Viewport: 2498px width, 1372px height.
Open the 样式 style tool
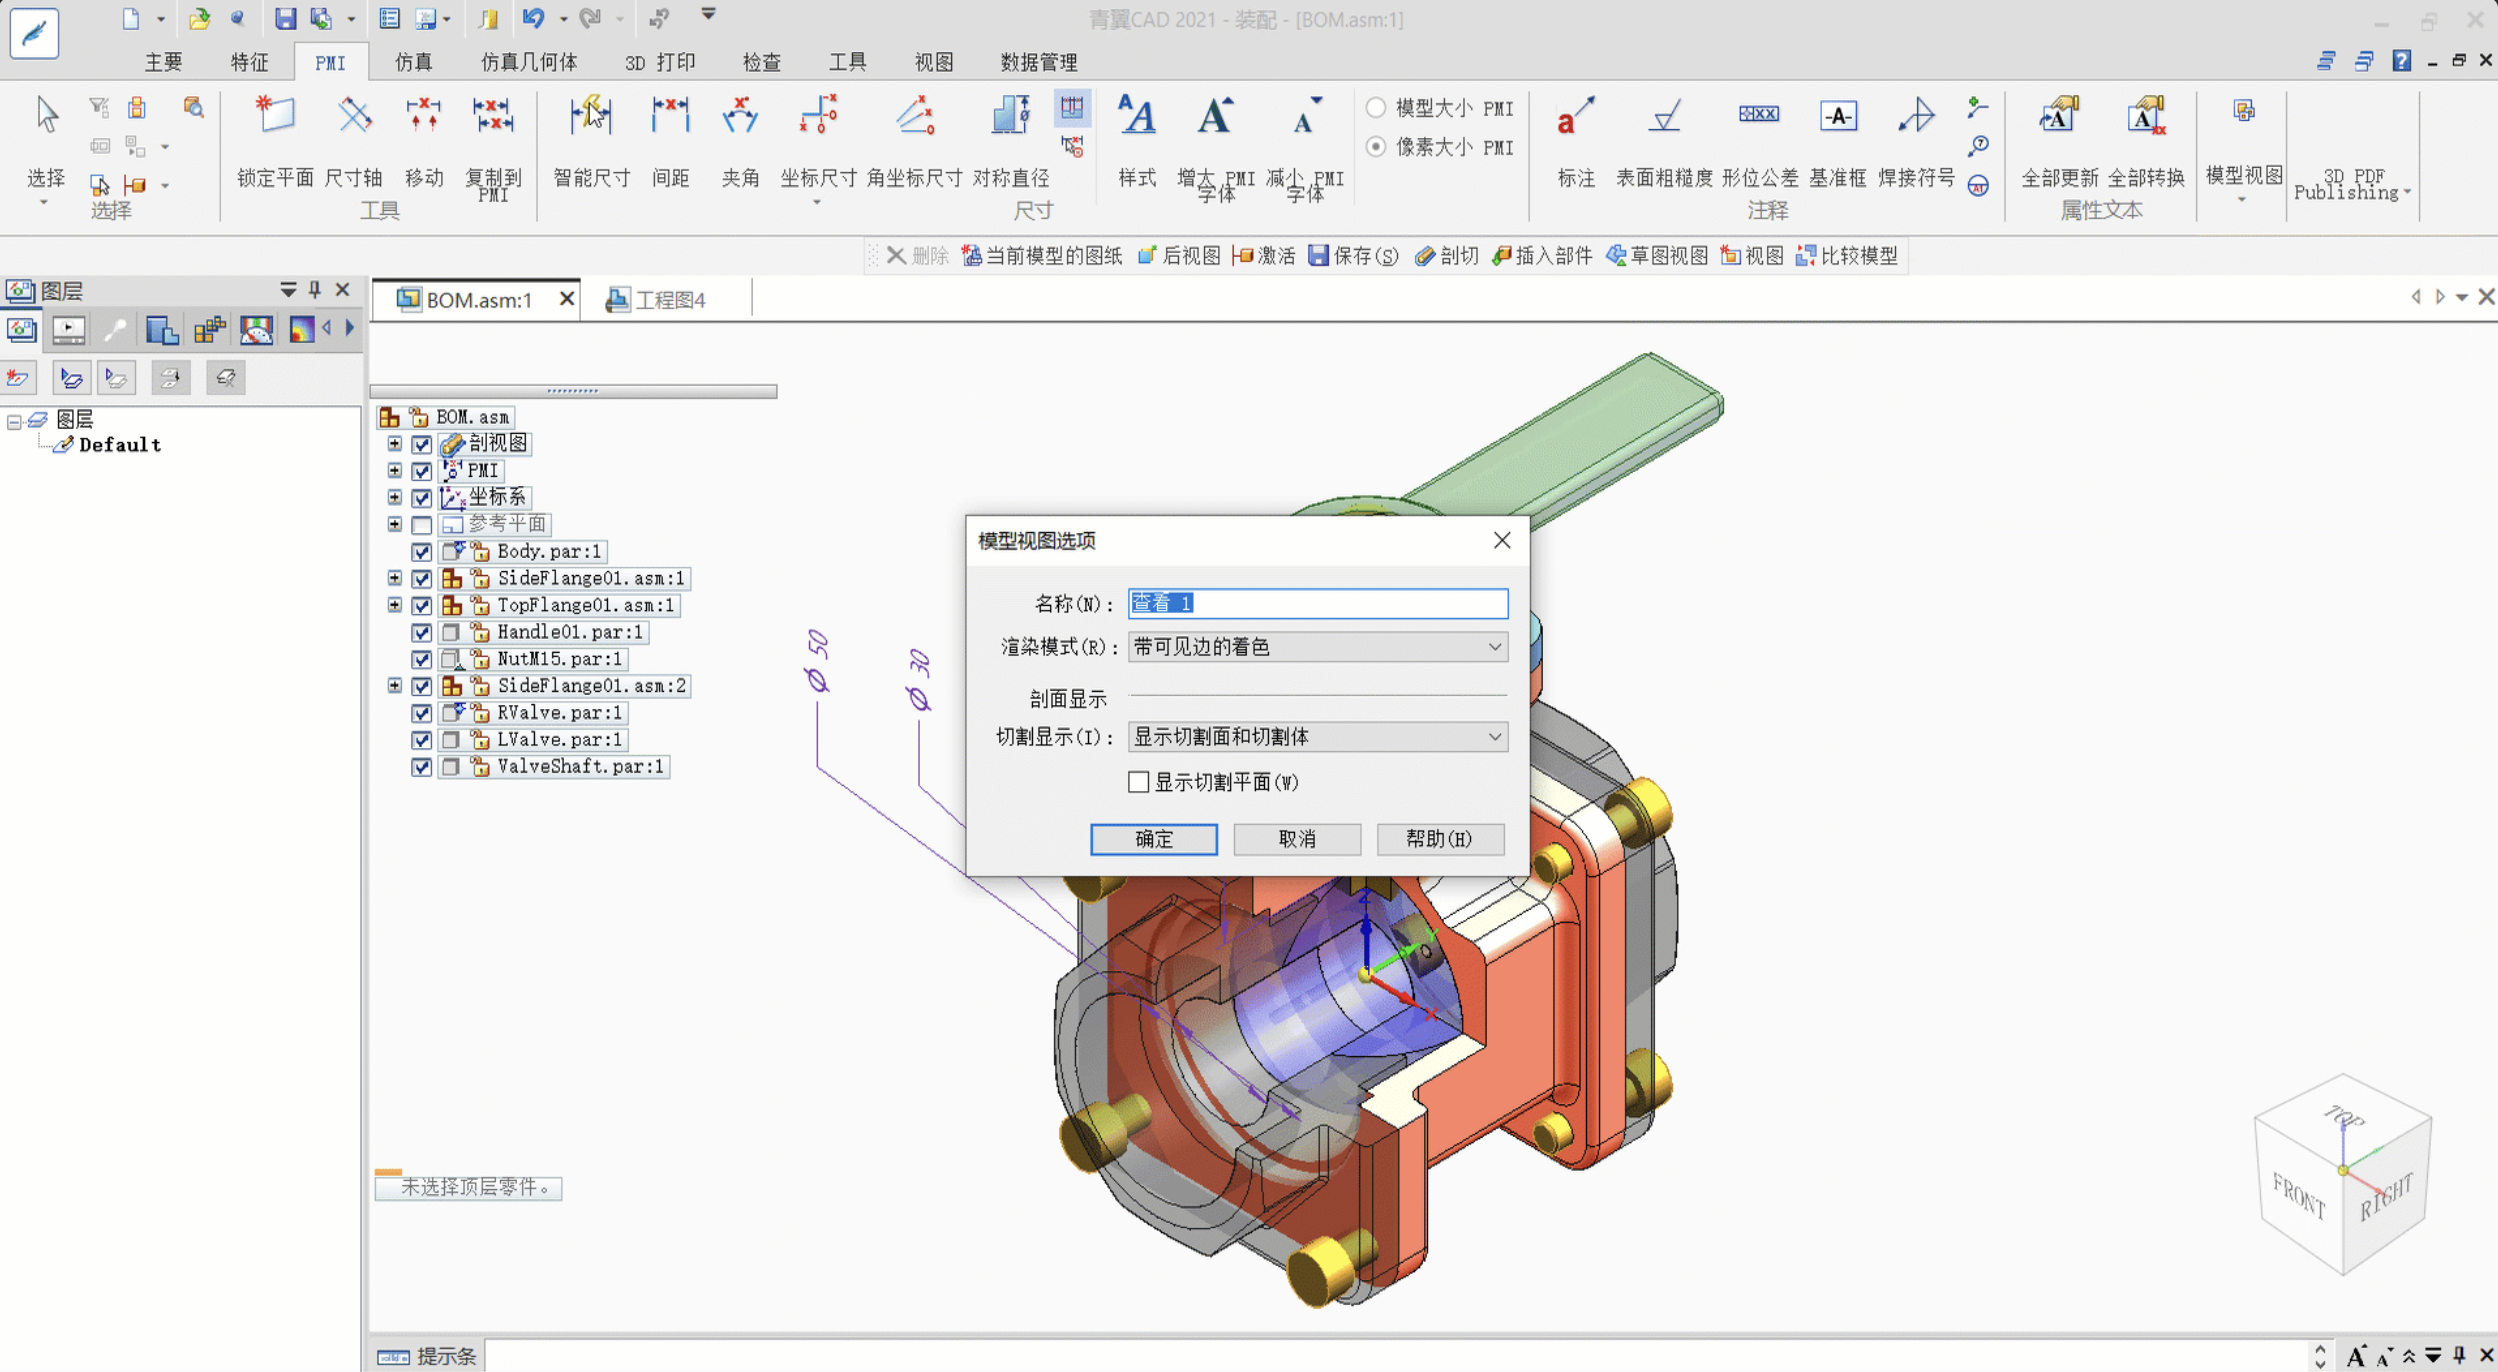[x=1137, y=140]
